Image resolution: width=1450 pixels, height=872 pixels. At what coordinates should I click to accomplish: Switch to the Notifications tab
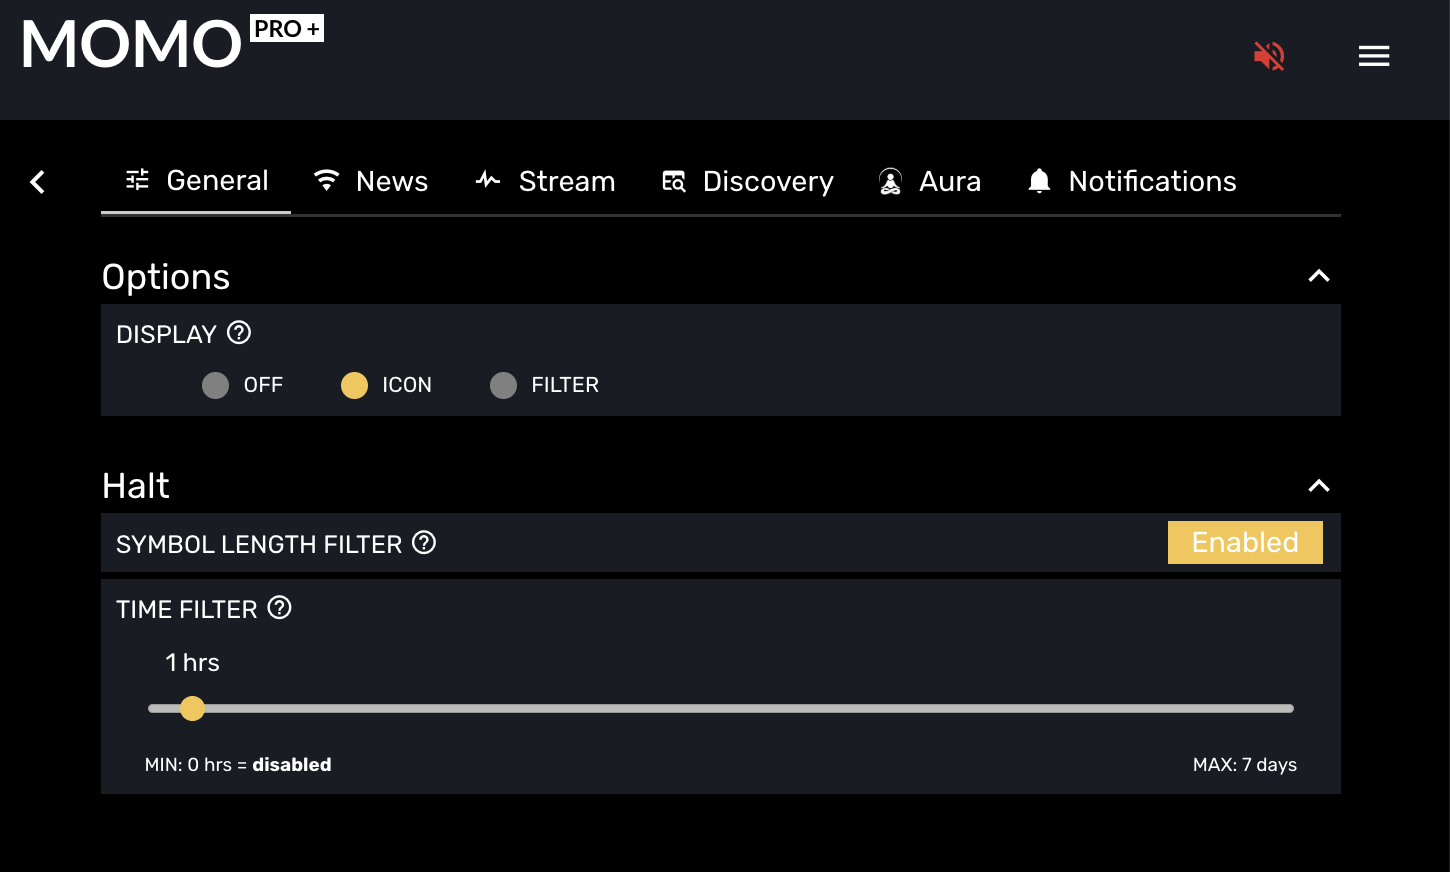1132,181
